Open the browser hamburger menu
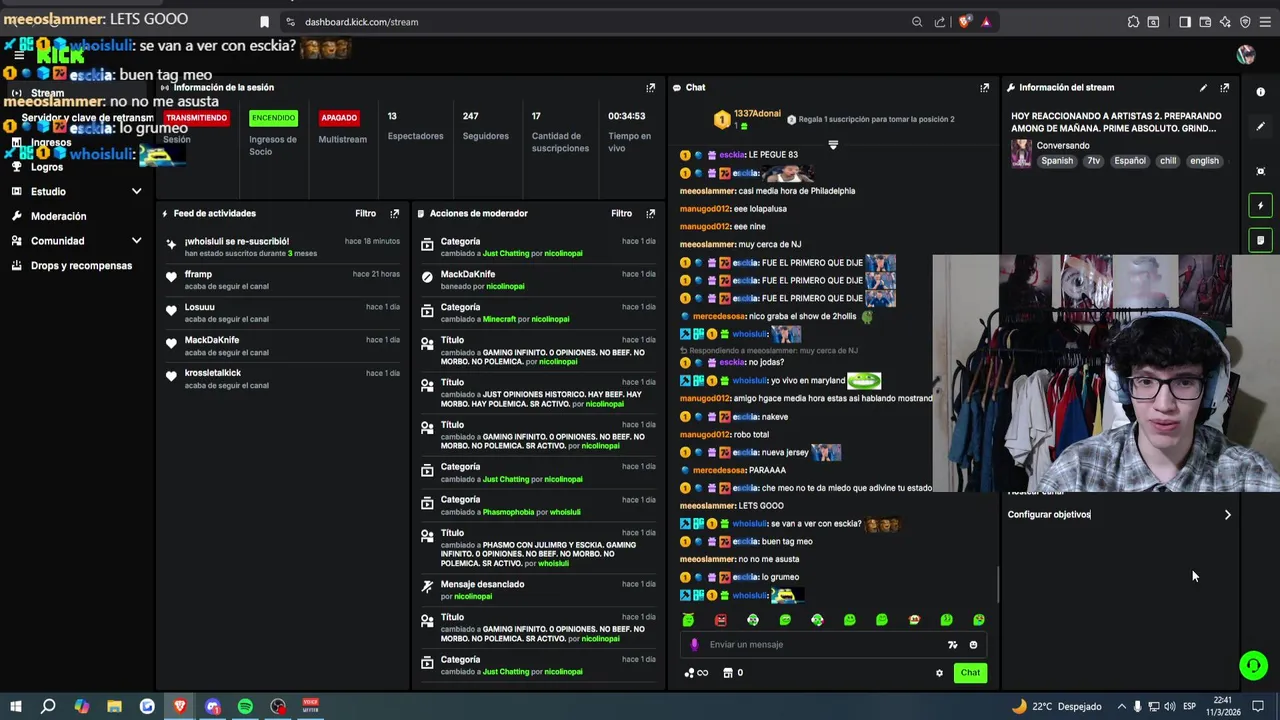This screenshot has height=720, width=1280. click(1266, 22)
